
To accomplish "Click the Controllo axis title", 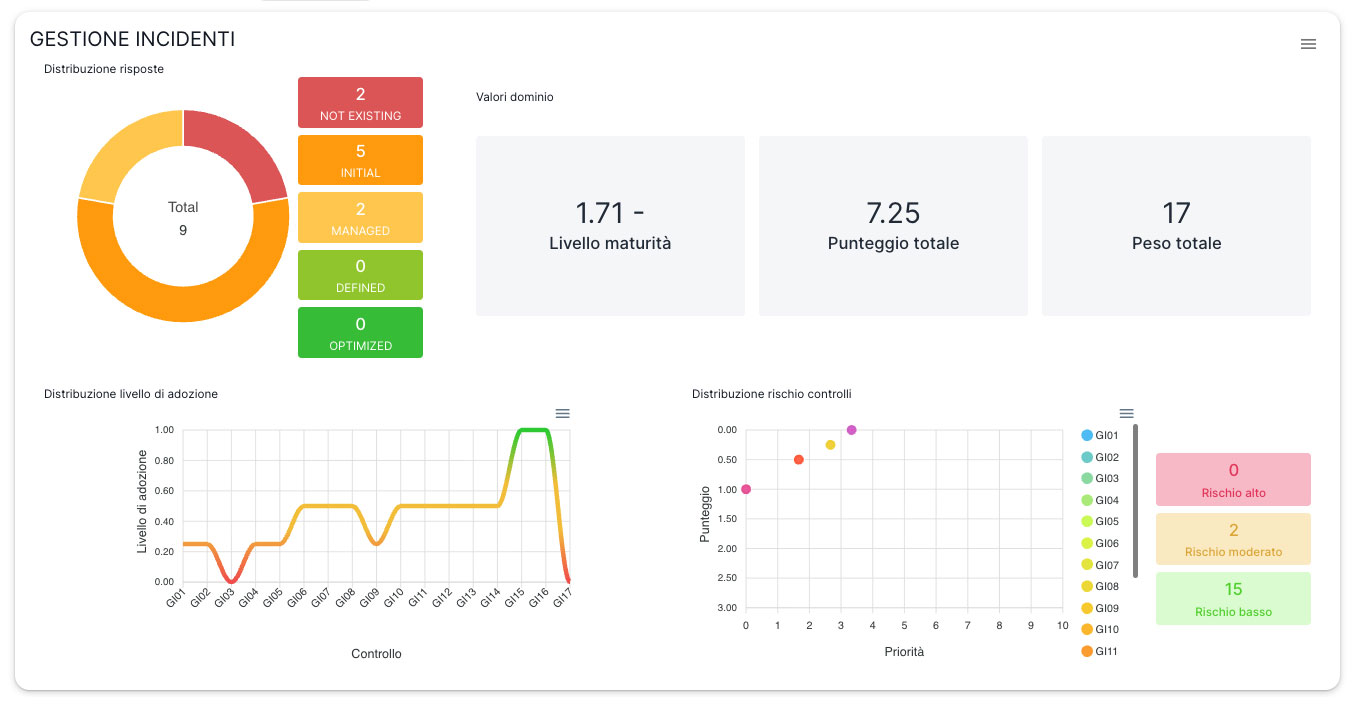I will coord(376,654).
